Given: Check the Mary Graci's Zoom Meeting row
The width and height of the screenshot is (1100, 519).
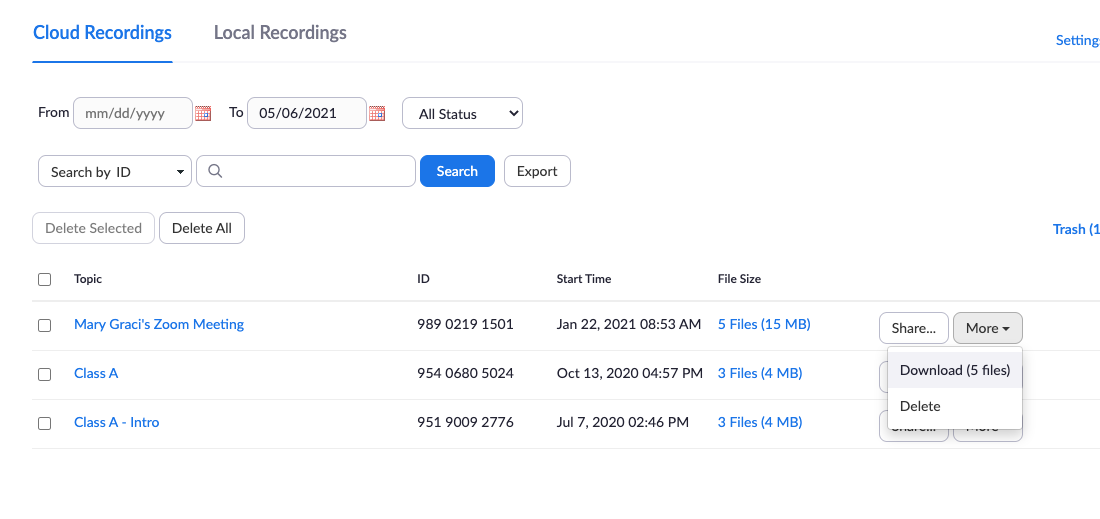Looking at the screenshot, I should (x=44, y=325).
